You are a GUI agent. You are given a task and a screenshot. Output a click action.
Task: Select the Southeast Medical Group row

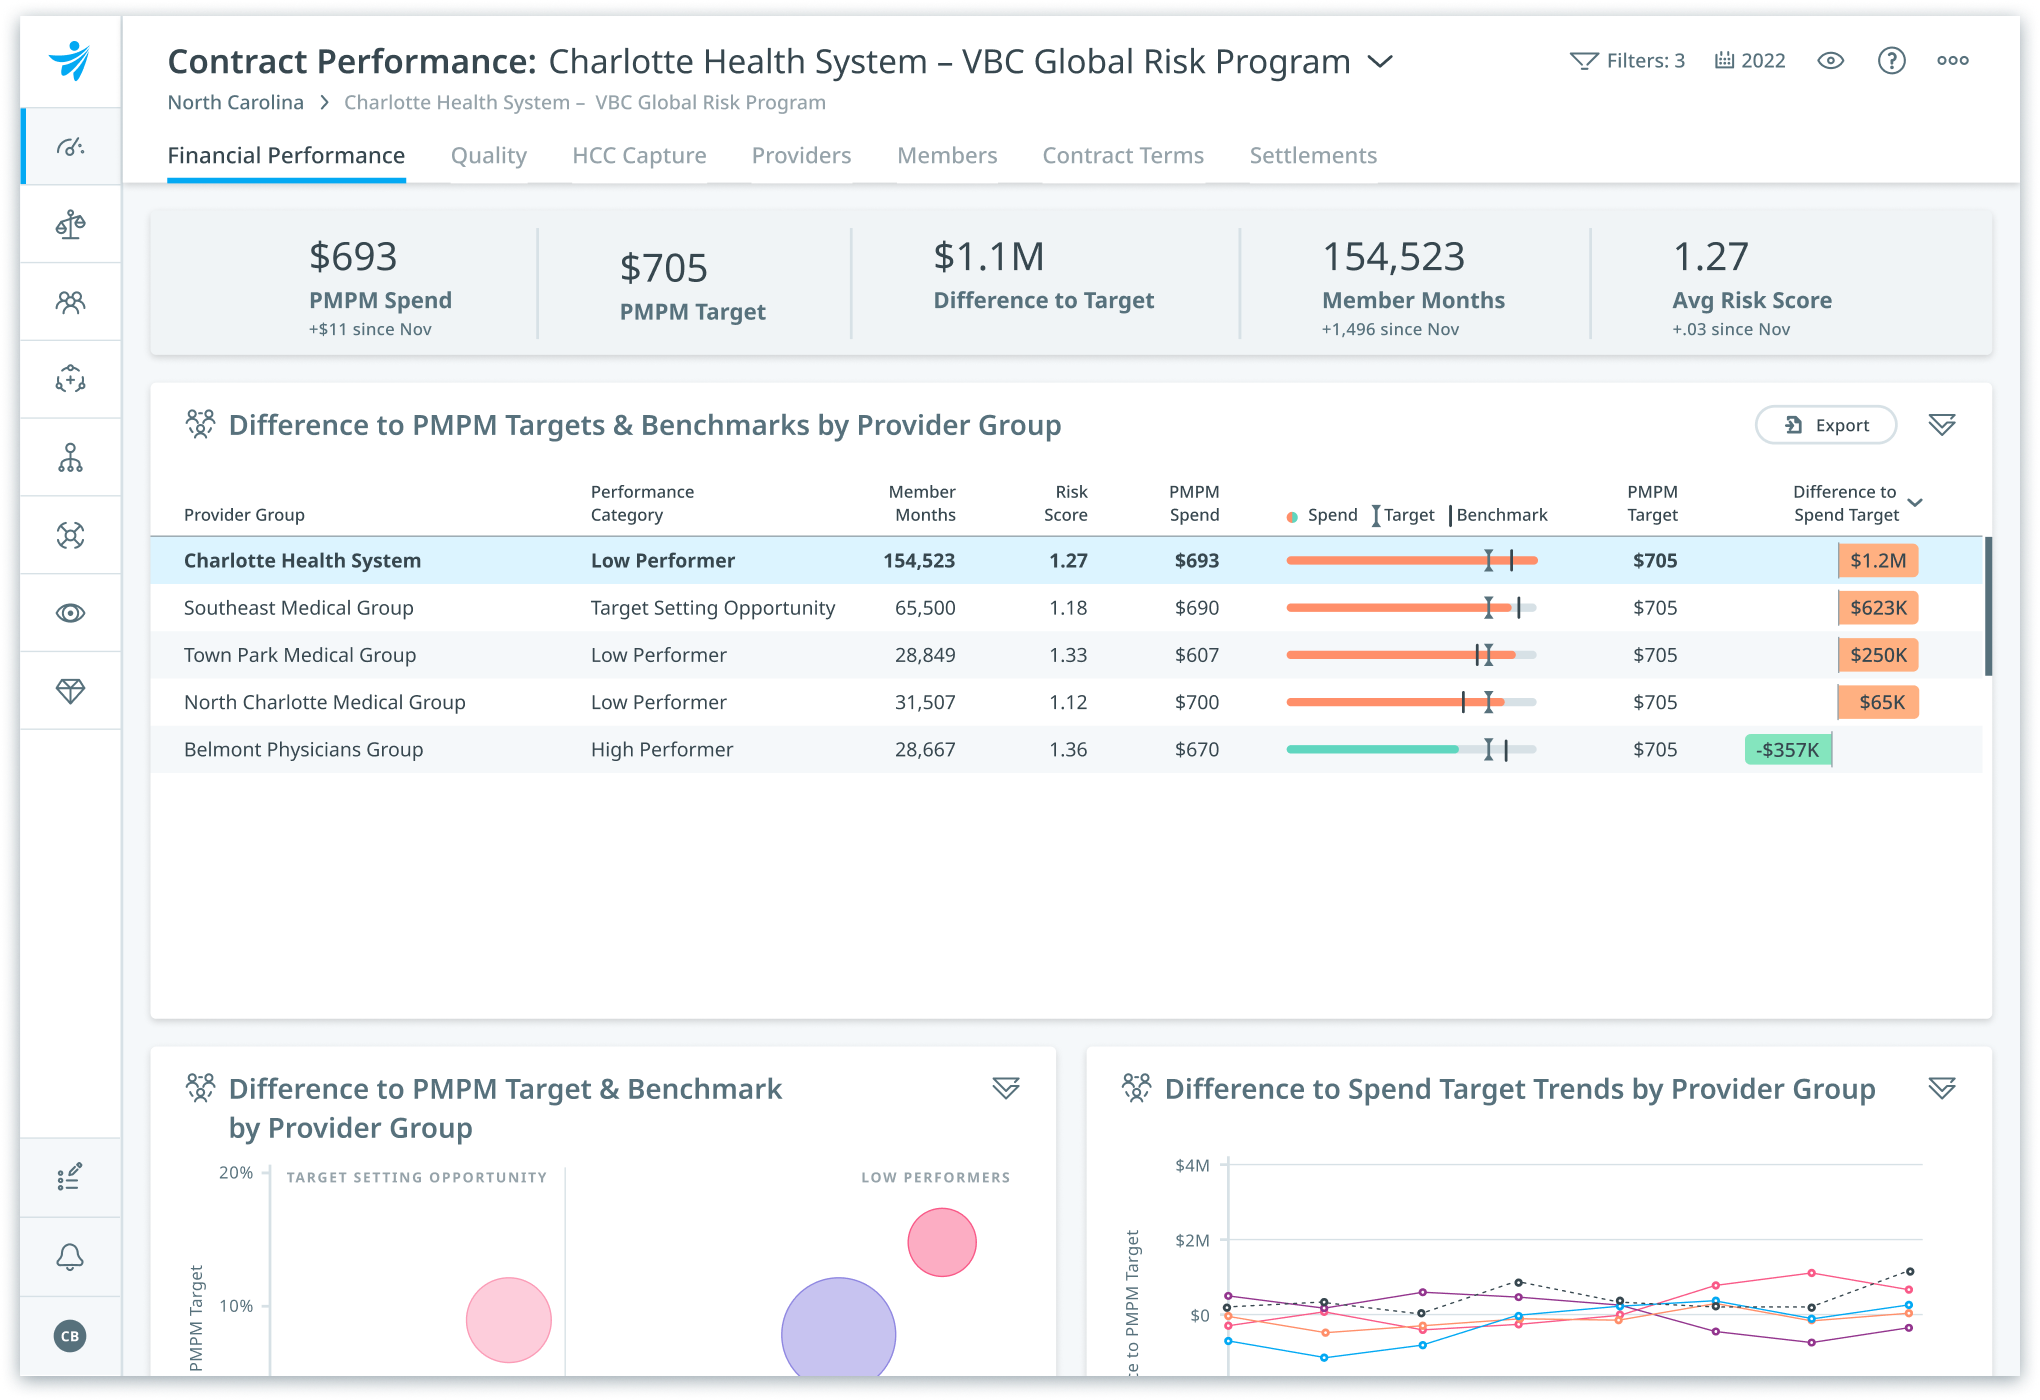tap(298, 608)
